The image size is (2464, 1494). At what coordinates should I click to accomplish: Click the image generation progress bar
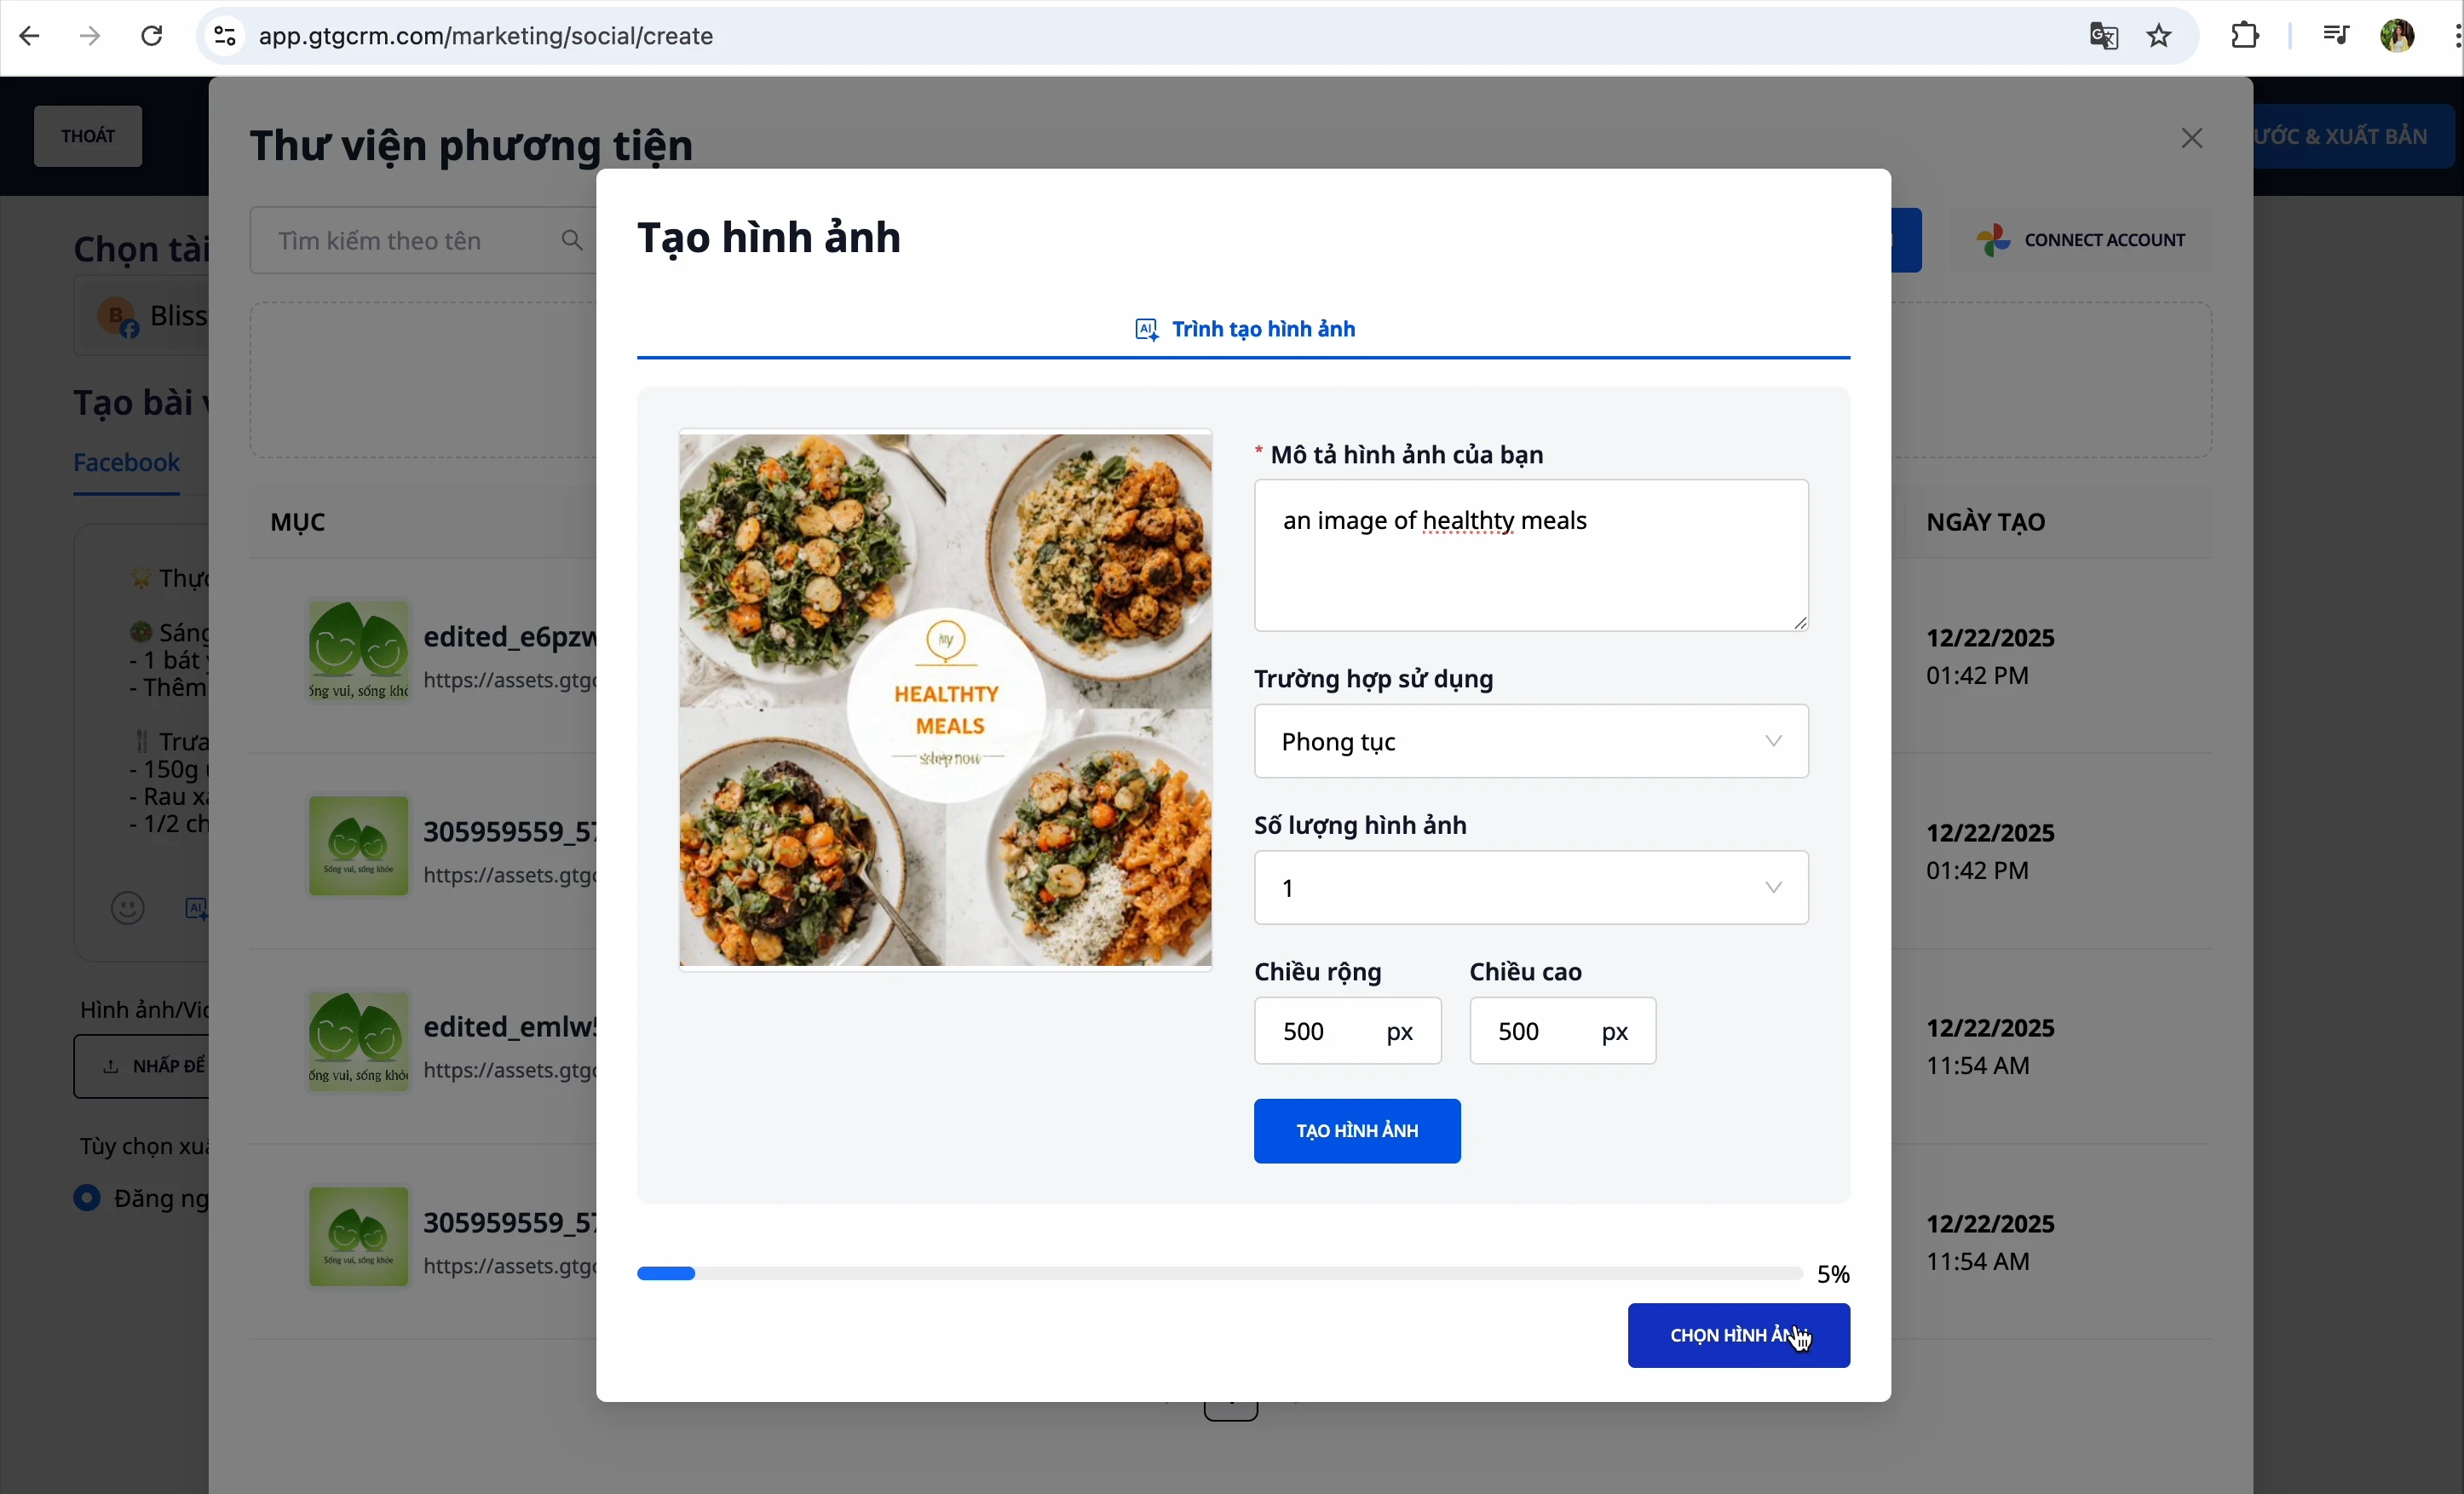point(1219,1274)
